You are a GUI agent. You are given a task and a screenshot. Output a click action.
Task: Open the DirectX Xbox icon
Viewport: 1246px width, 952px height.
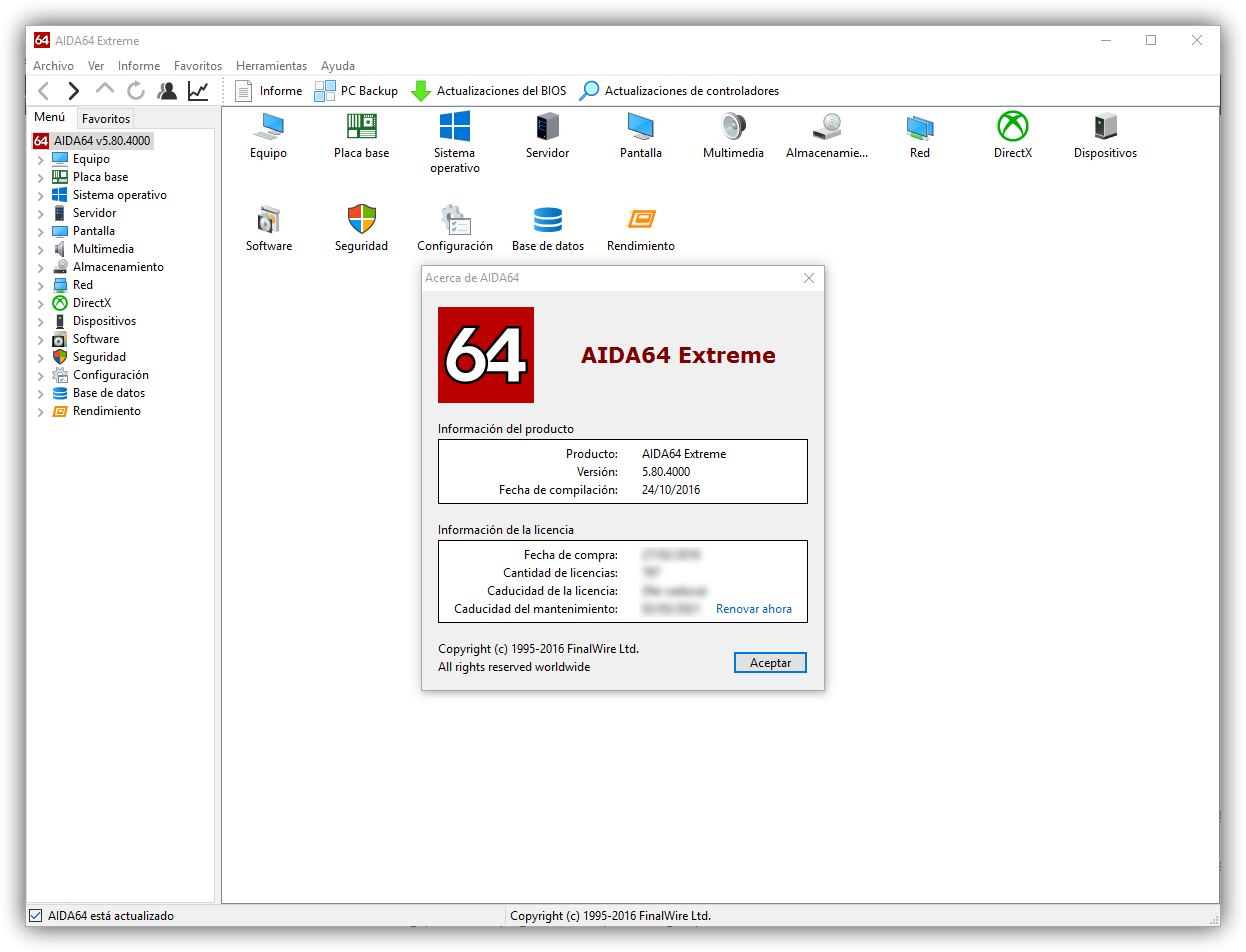(1013, 126)
